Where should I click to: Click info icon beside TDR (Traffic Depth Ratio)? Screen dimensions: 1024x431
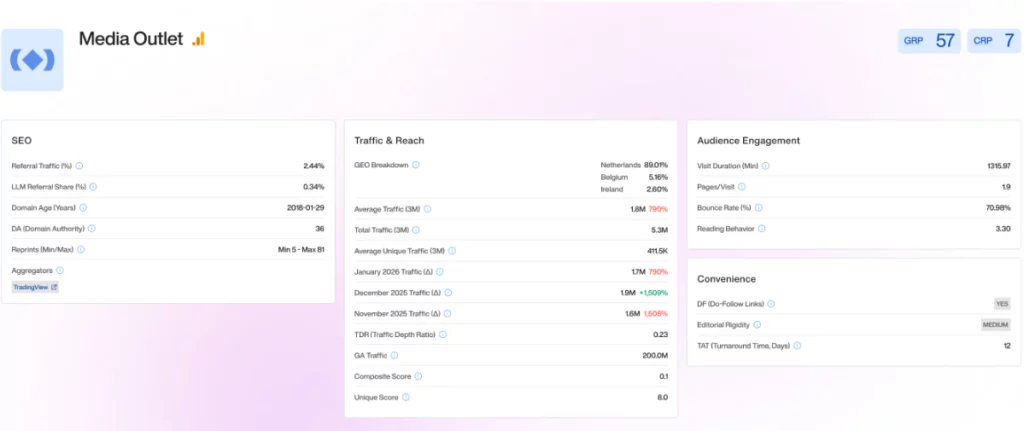pos(443,335)
